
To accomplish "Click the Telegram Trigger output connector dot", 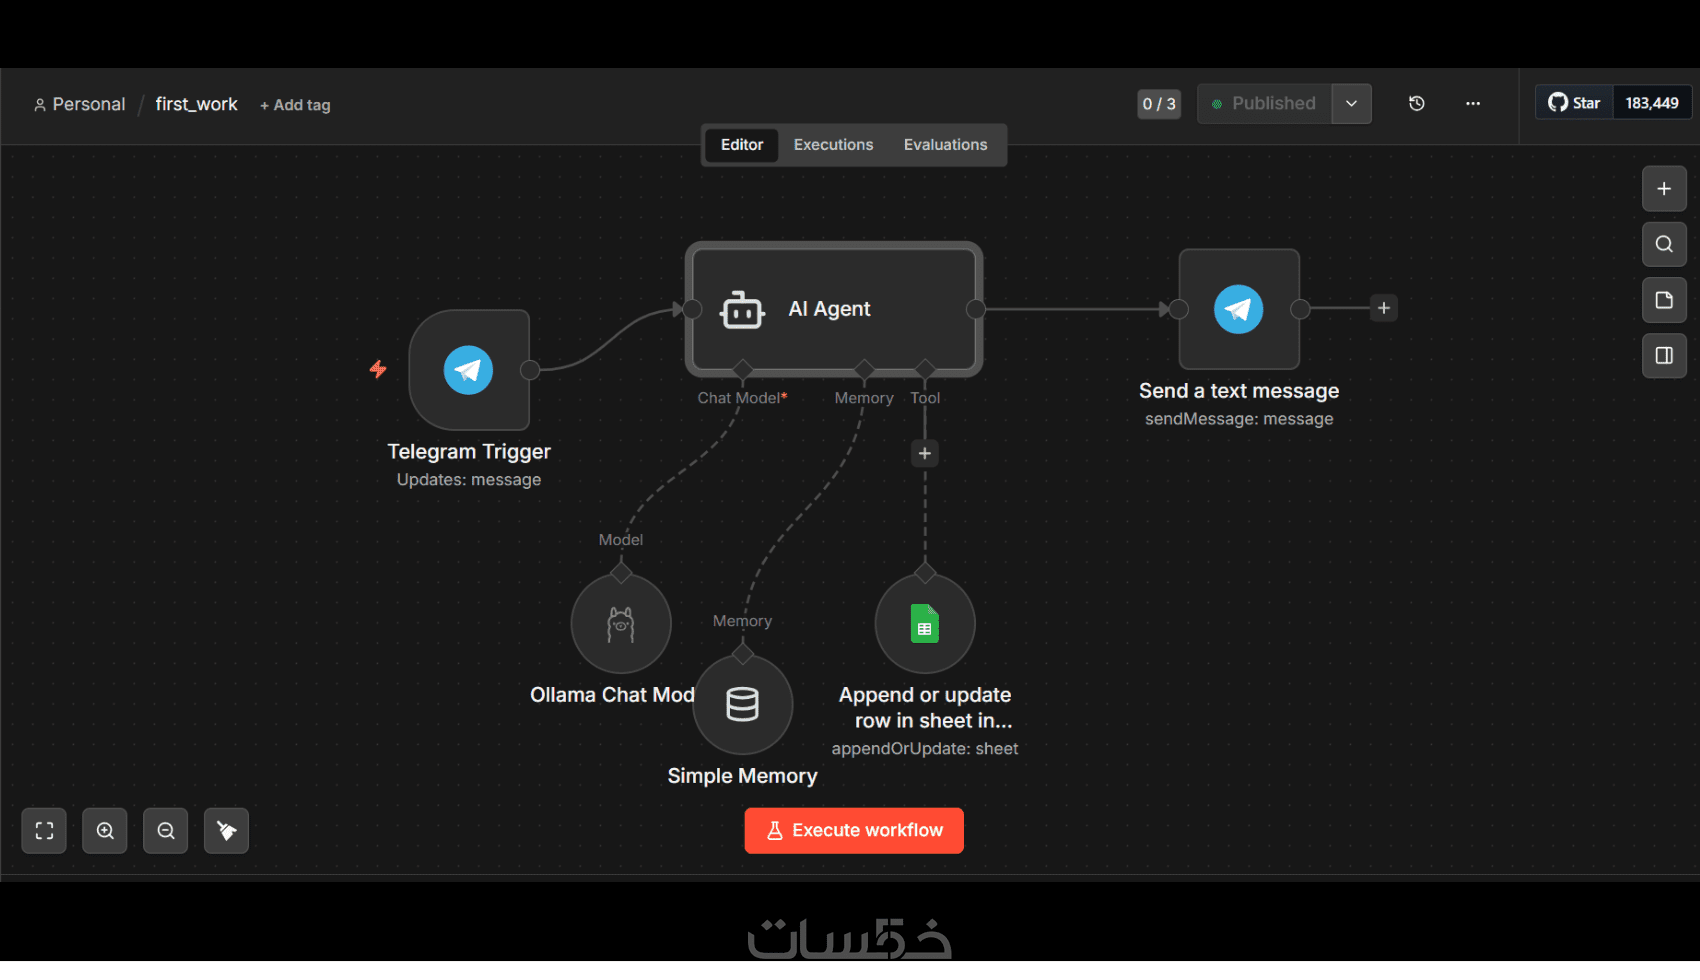I will (530, 370).
